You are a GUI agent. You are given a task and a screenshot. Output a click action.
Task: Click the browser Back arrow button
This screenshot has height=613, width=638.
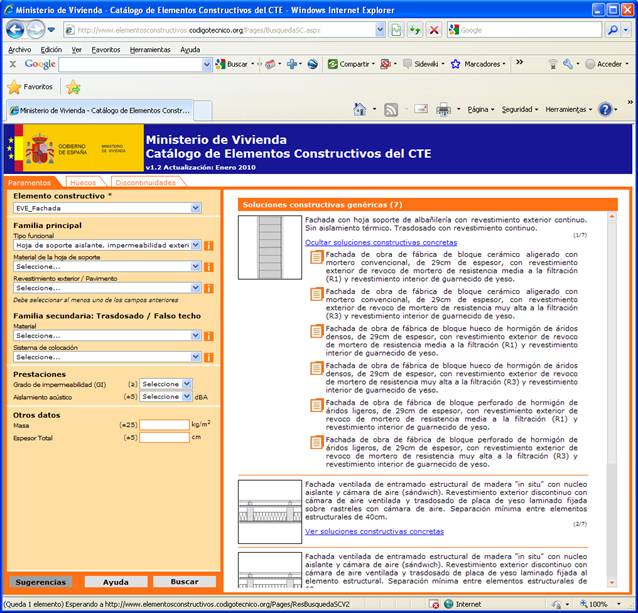[15, 30]
